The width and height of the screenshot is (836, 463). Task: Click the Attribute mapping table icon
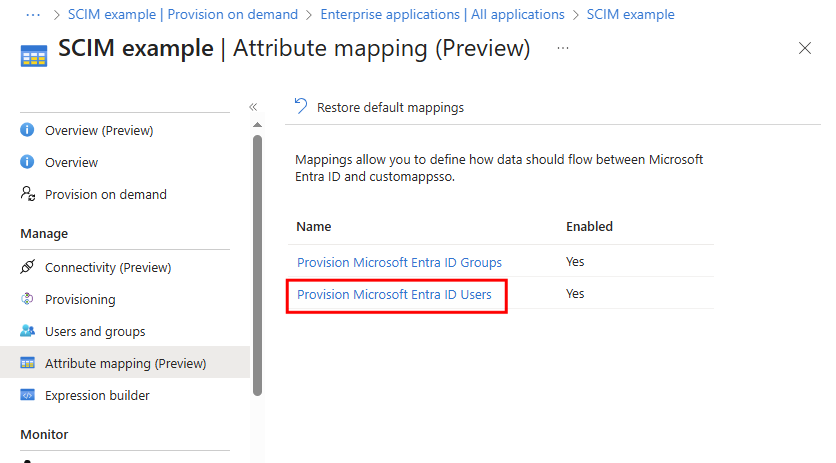(x=28, y=363)
